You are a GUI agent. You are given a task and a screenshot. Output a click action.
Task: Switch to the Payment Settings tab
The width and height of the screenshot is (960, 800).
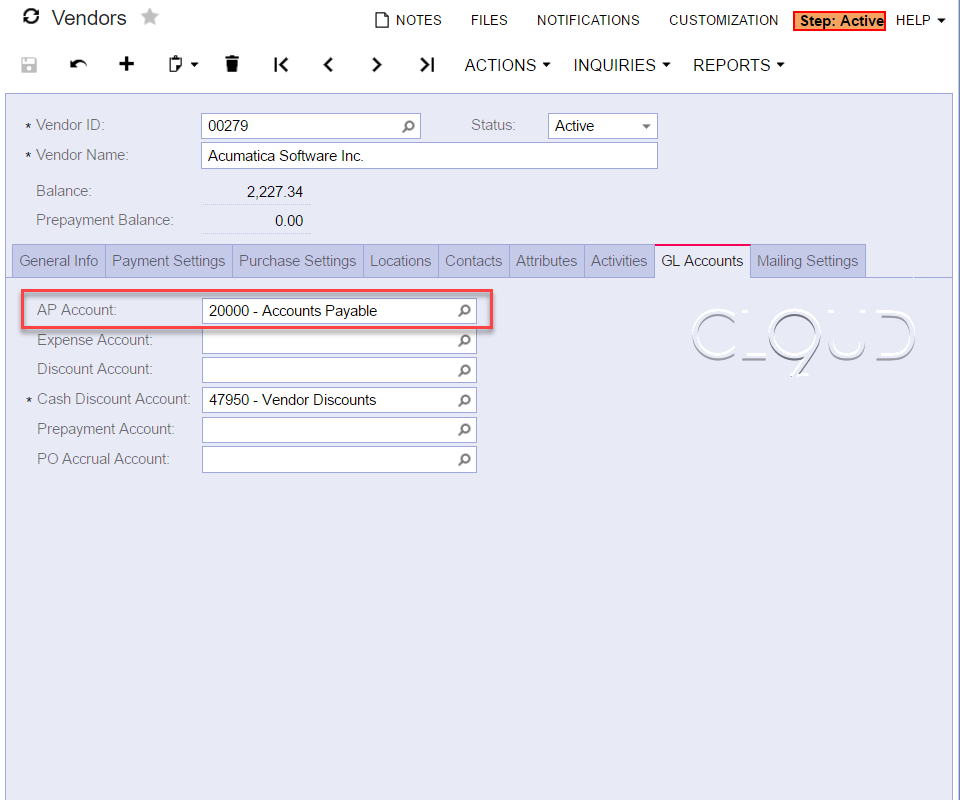tap(168, 261)
